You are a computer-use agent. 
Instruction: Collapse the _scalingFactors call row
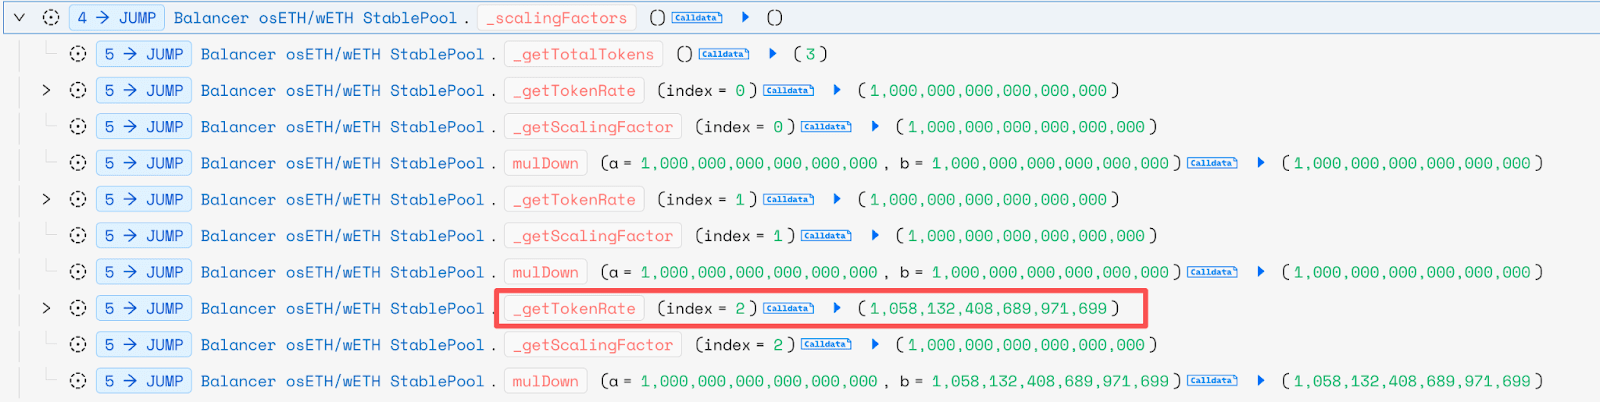(19, 18)
